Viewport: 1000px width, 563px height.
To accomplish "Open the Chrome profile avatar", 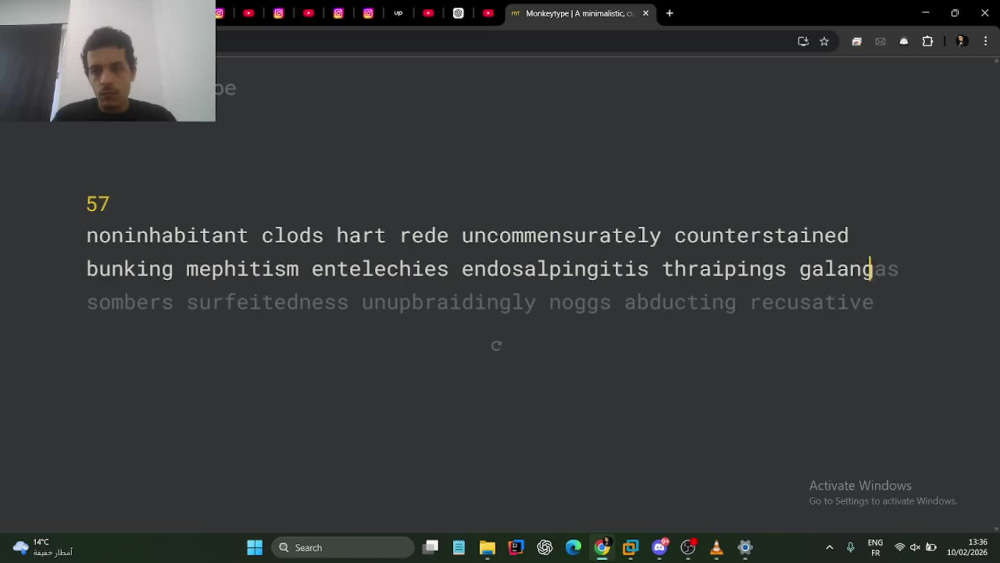I will (x=962, y=41).
